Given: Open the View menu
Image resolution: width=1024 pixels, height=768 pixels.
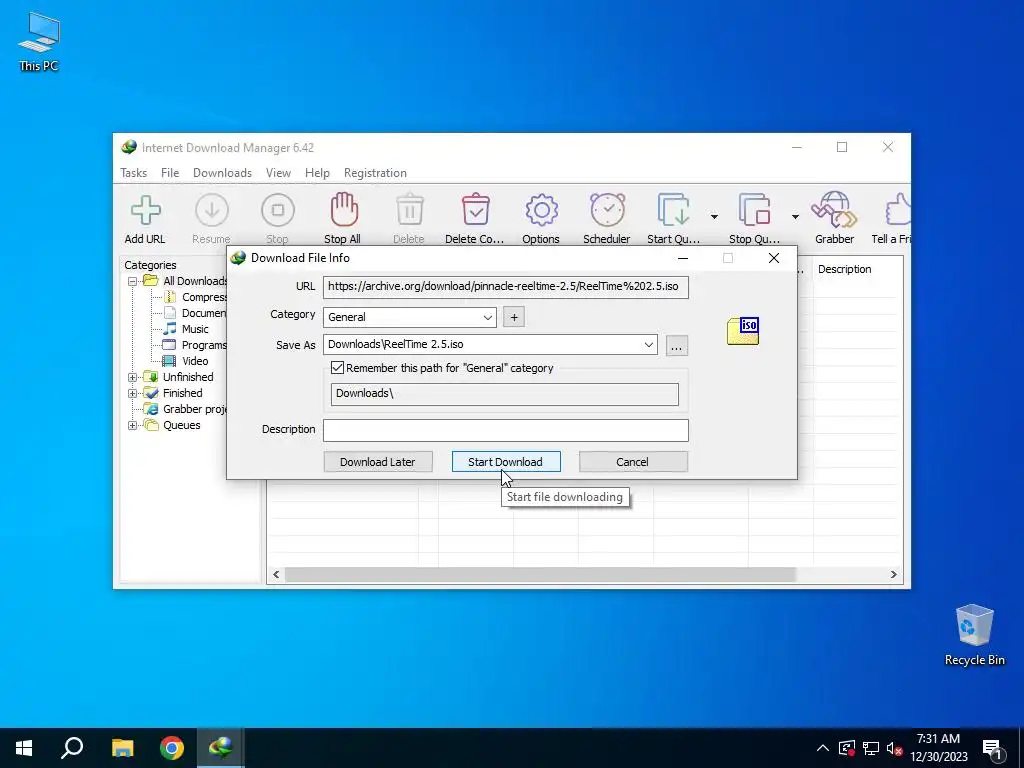Looking at the screenshot, I should (x=278, y=173).
